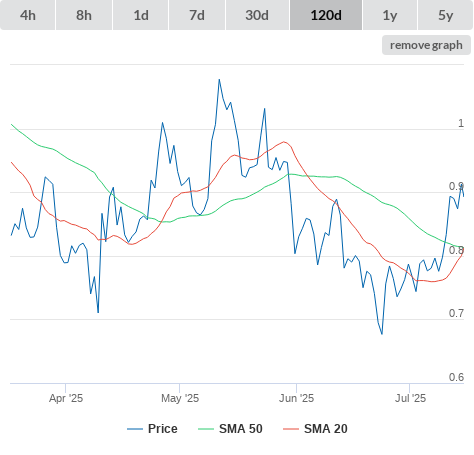Click the green SMA 50 legend marker

[206, 429]
